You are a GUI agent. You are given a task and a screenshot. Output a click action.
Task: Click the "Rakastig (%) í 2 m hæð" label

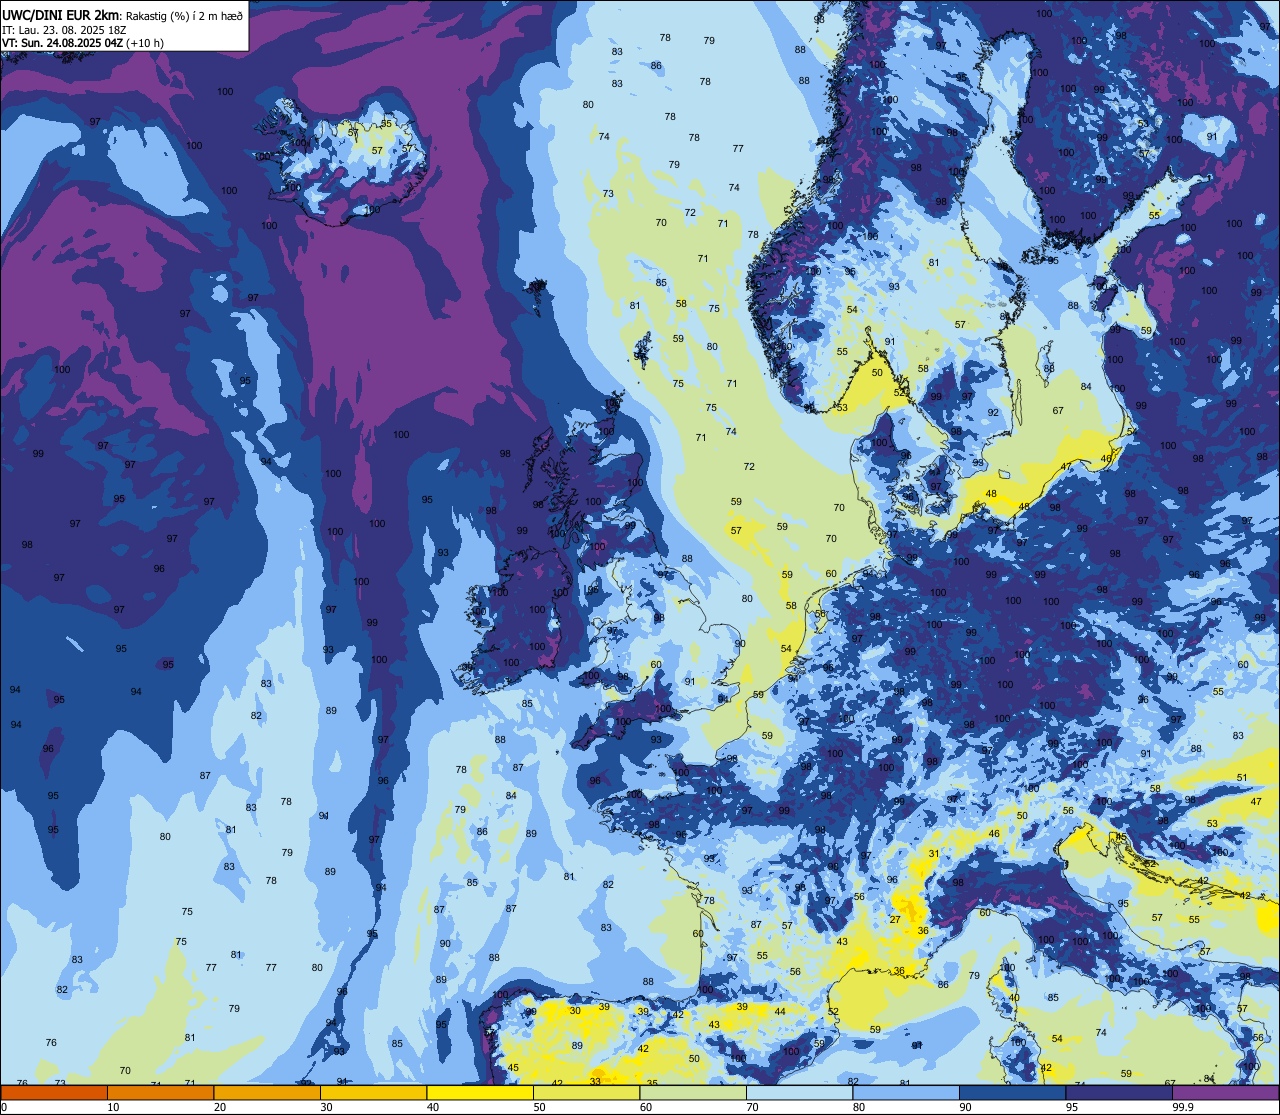point(184,16)
